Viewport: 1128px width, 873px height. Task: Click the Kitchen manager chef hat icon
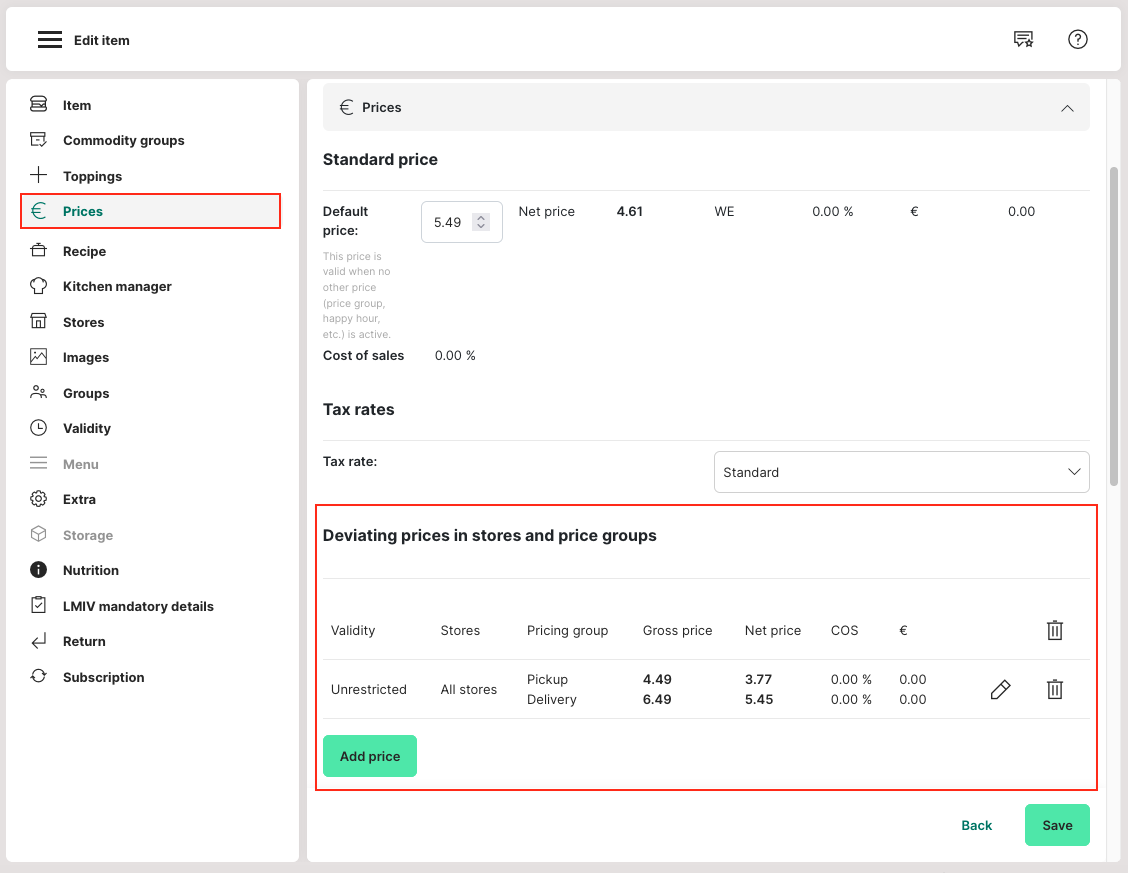[x=38, y=286]
